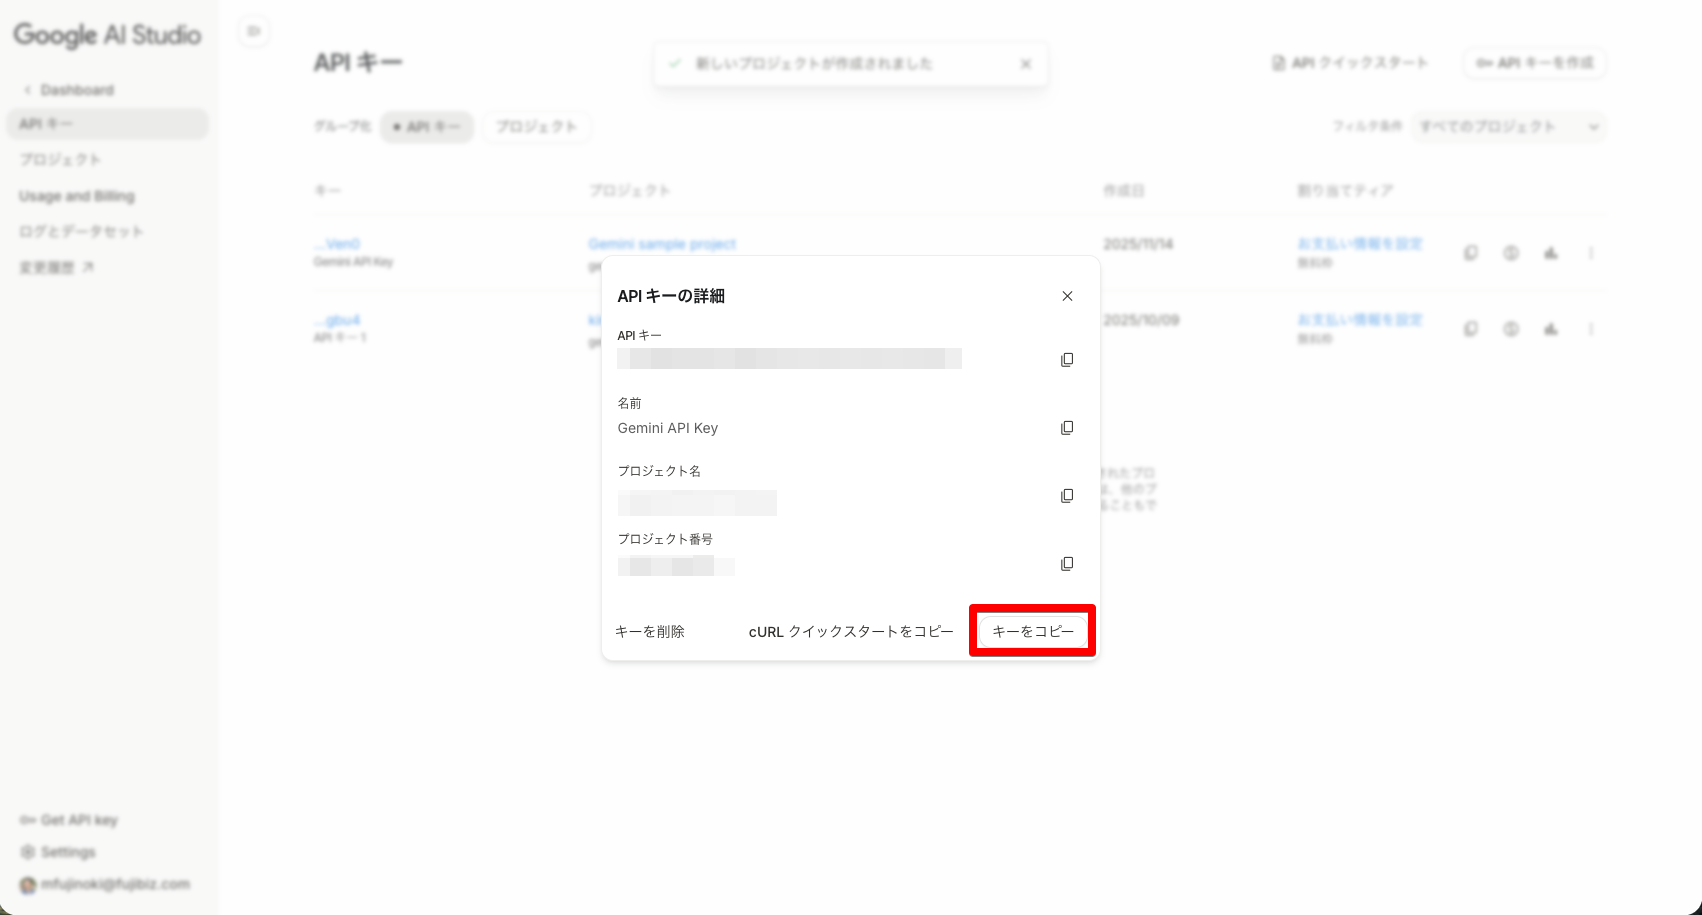Select the プロジェクト grouping chip
Screen dimensions: 1702x915
pyautogui.click(x=536, y=127)
